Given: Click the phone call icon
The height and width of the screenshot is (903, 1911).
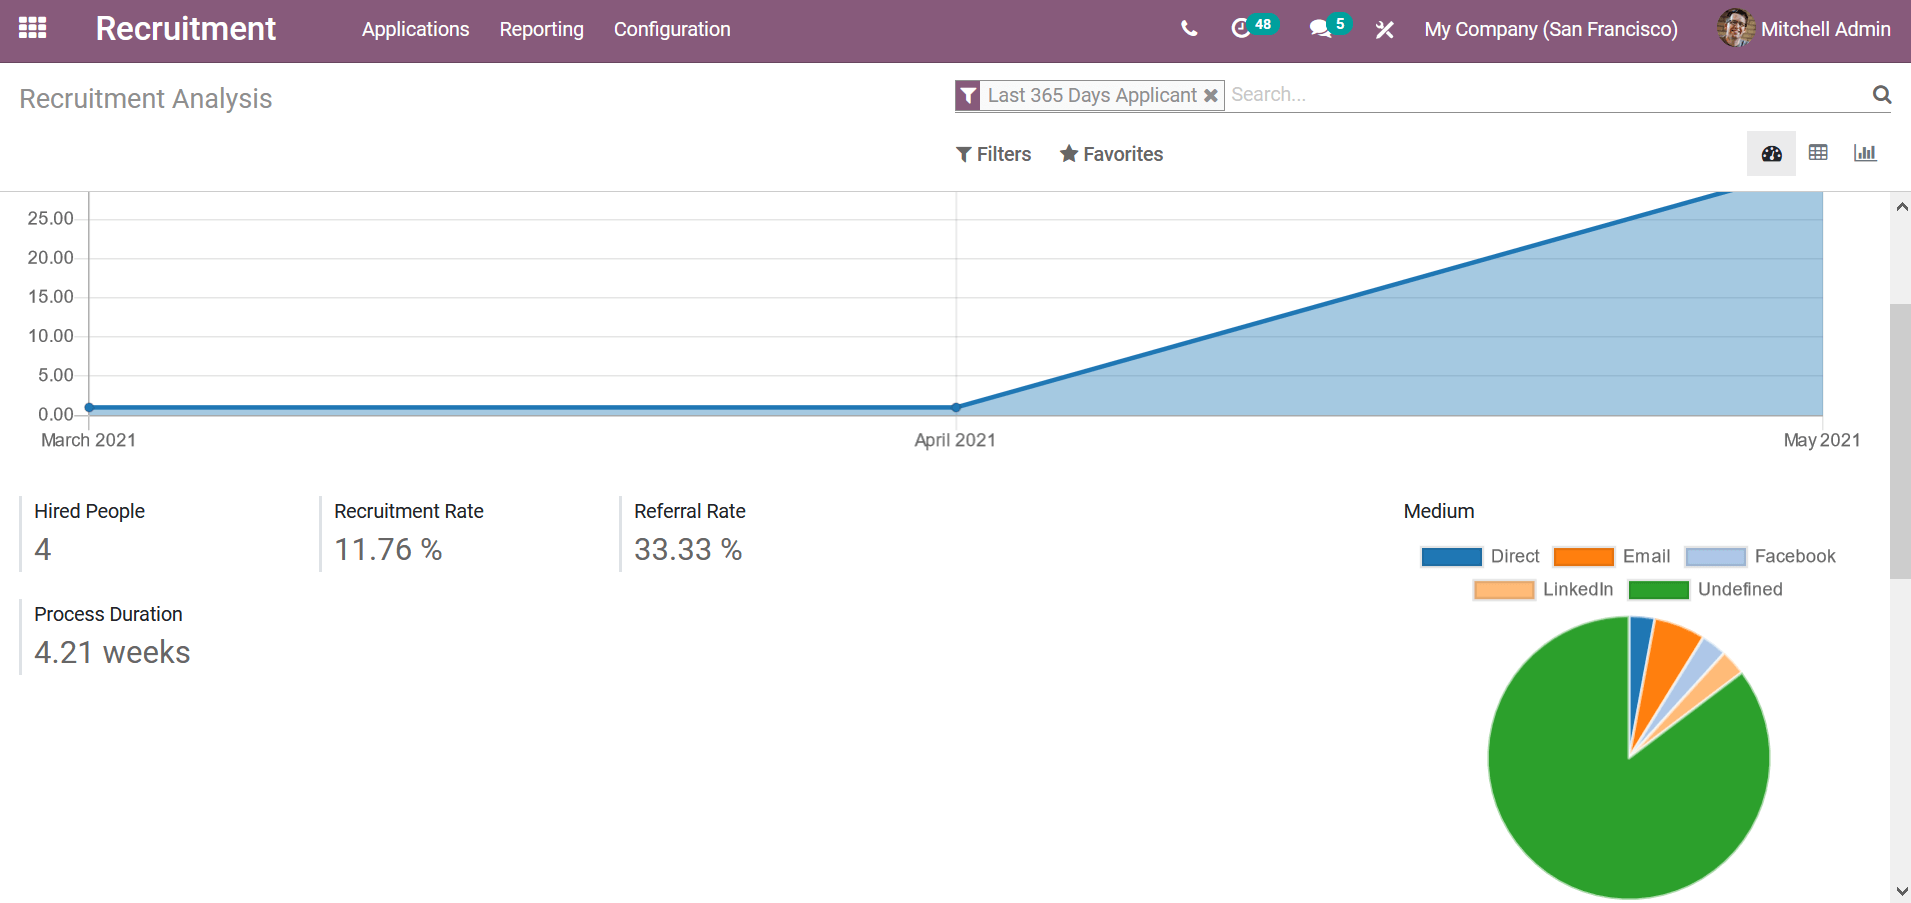Looking at the screenshot, I should pos(1188,29).
